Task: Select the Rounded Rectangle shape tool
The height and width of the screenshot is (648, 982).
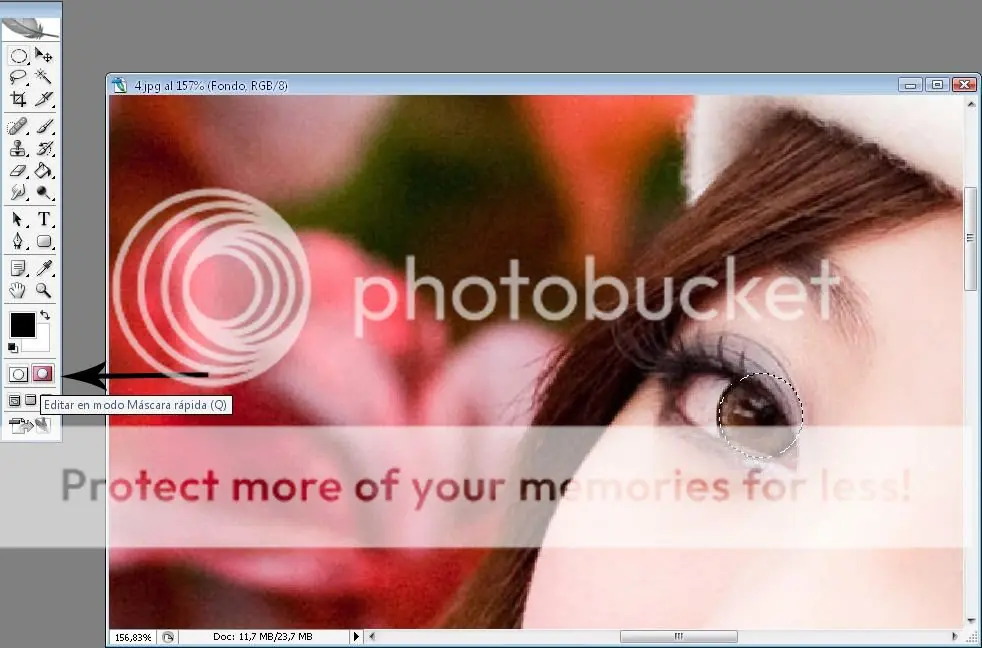Action: coord(43,241)
